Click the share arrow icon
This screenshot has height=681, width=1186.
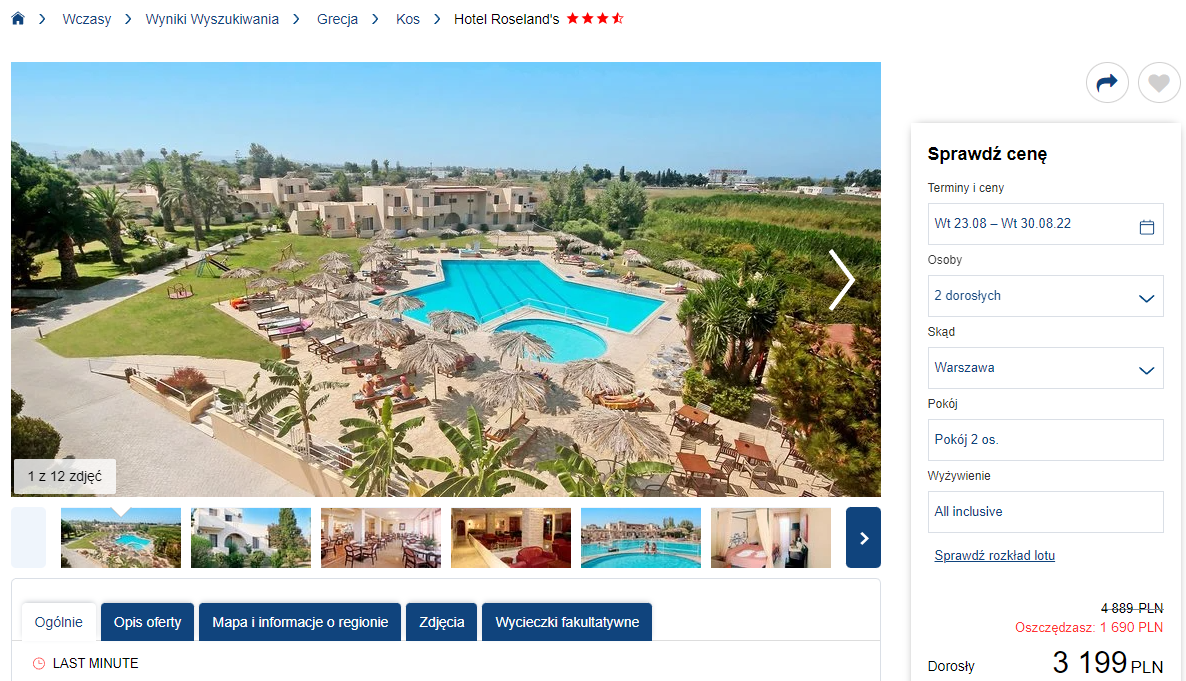(1107, 82)
